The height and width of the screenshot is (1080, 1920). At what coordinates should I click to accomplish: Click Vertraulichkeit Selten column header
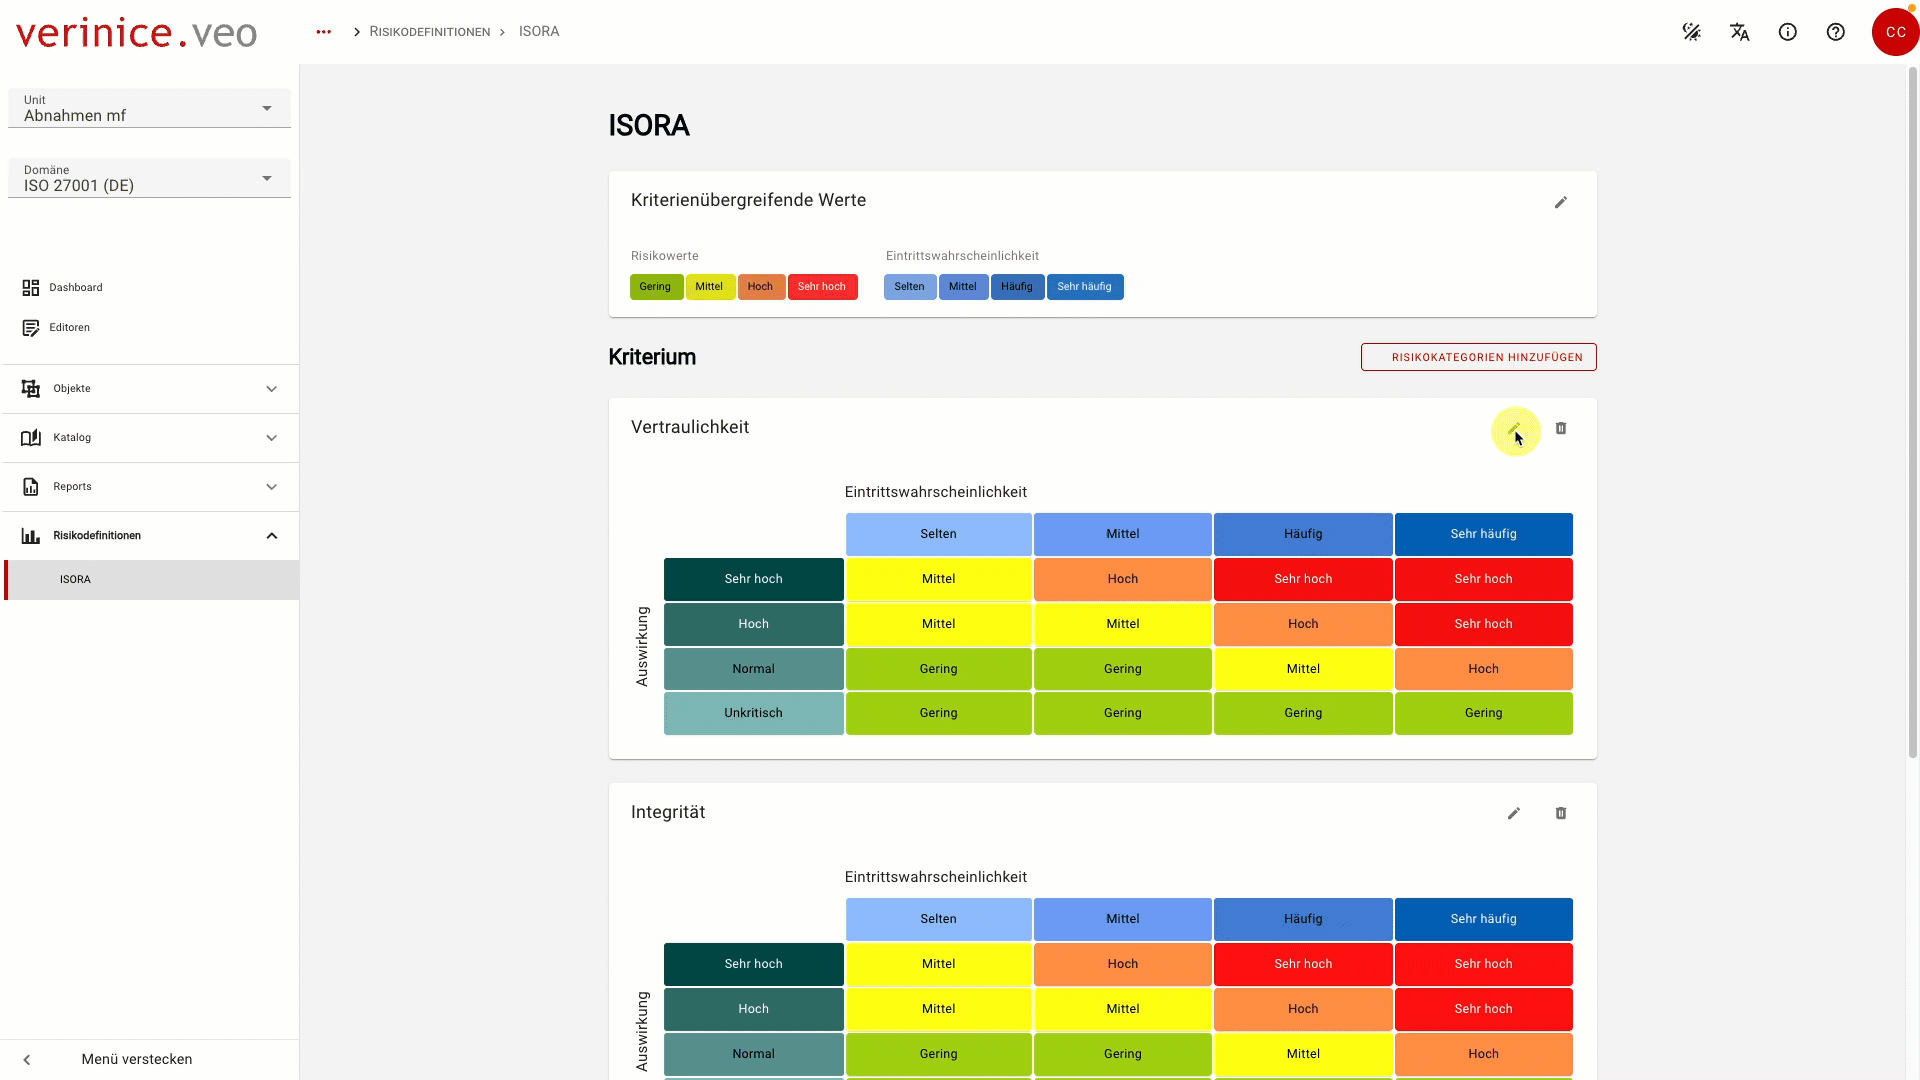pos(939,534)
